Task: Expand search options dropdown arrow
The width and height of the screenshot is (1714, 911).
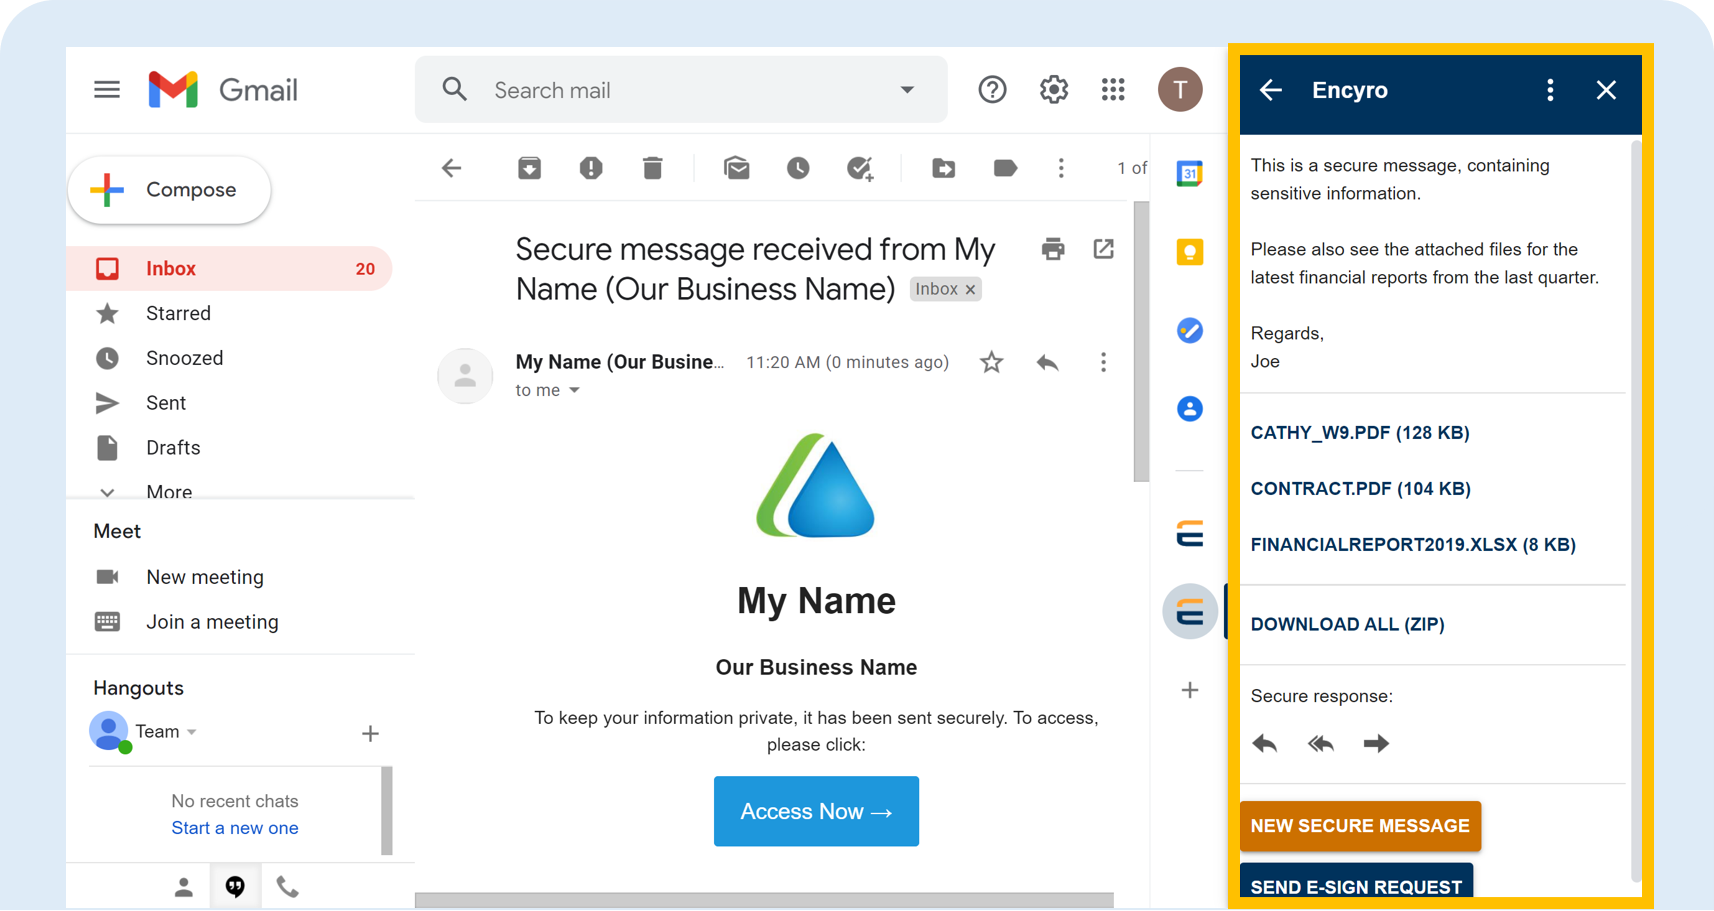Action: pyautogui.click(x=907, y=90)
